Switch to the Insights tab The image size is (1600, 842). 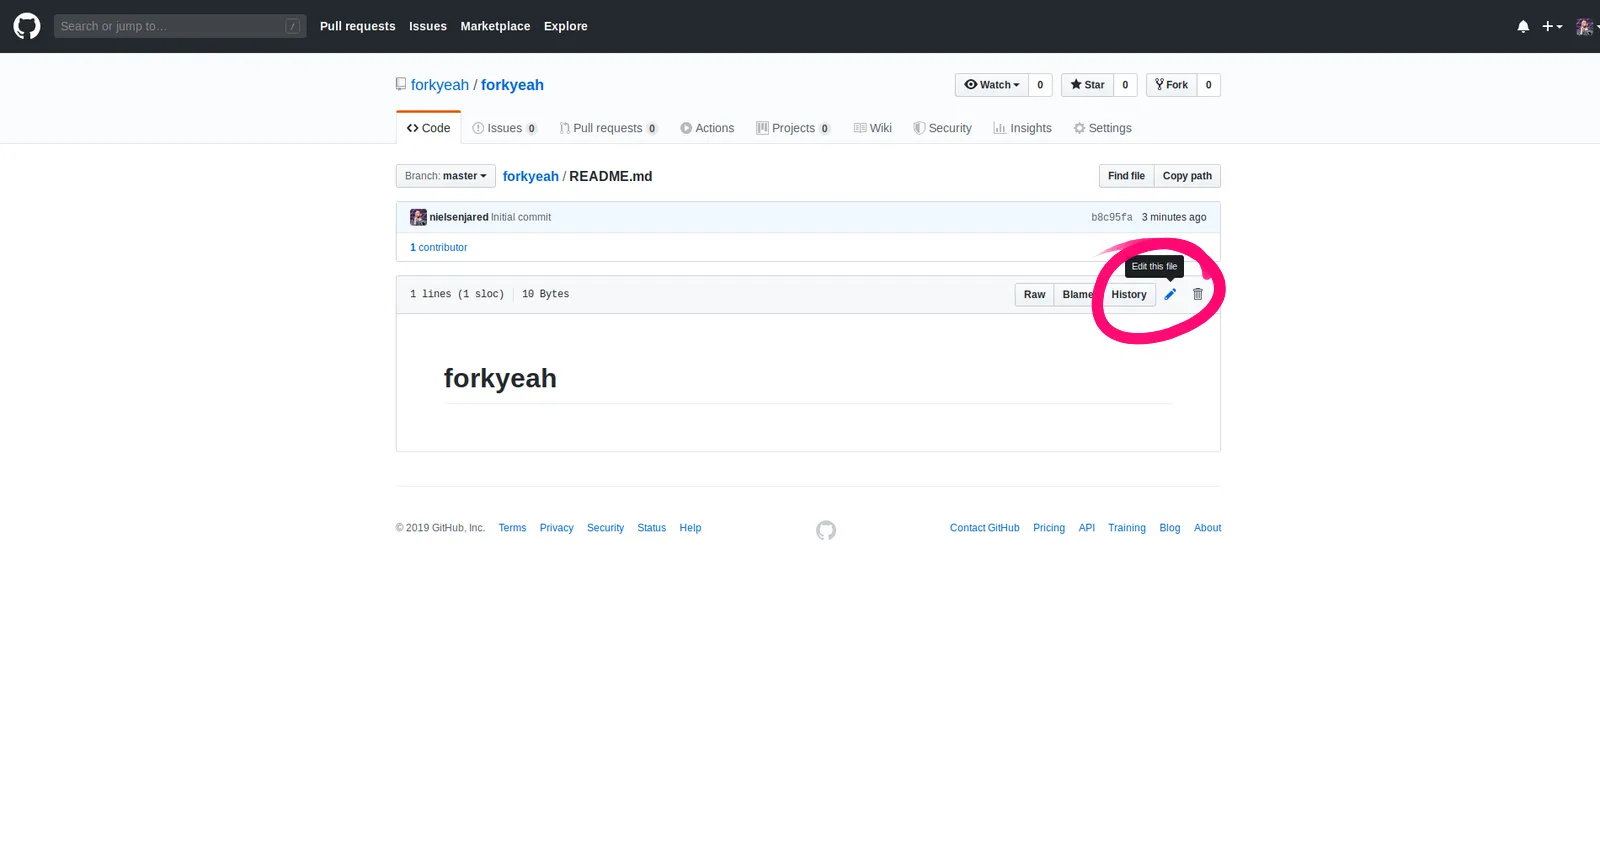click(1022, 128)
